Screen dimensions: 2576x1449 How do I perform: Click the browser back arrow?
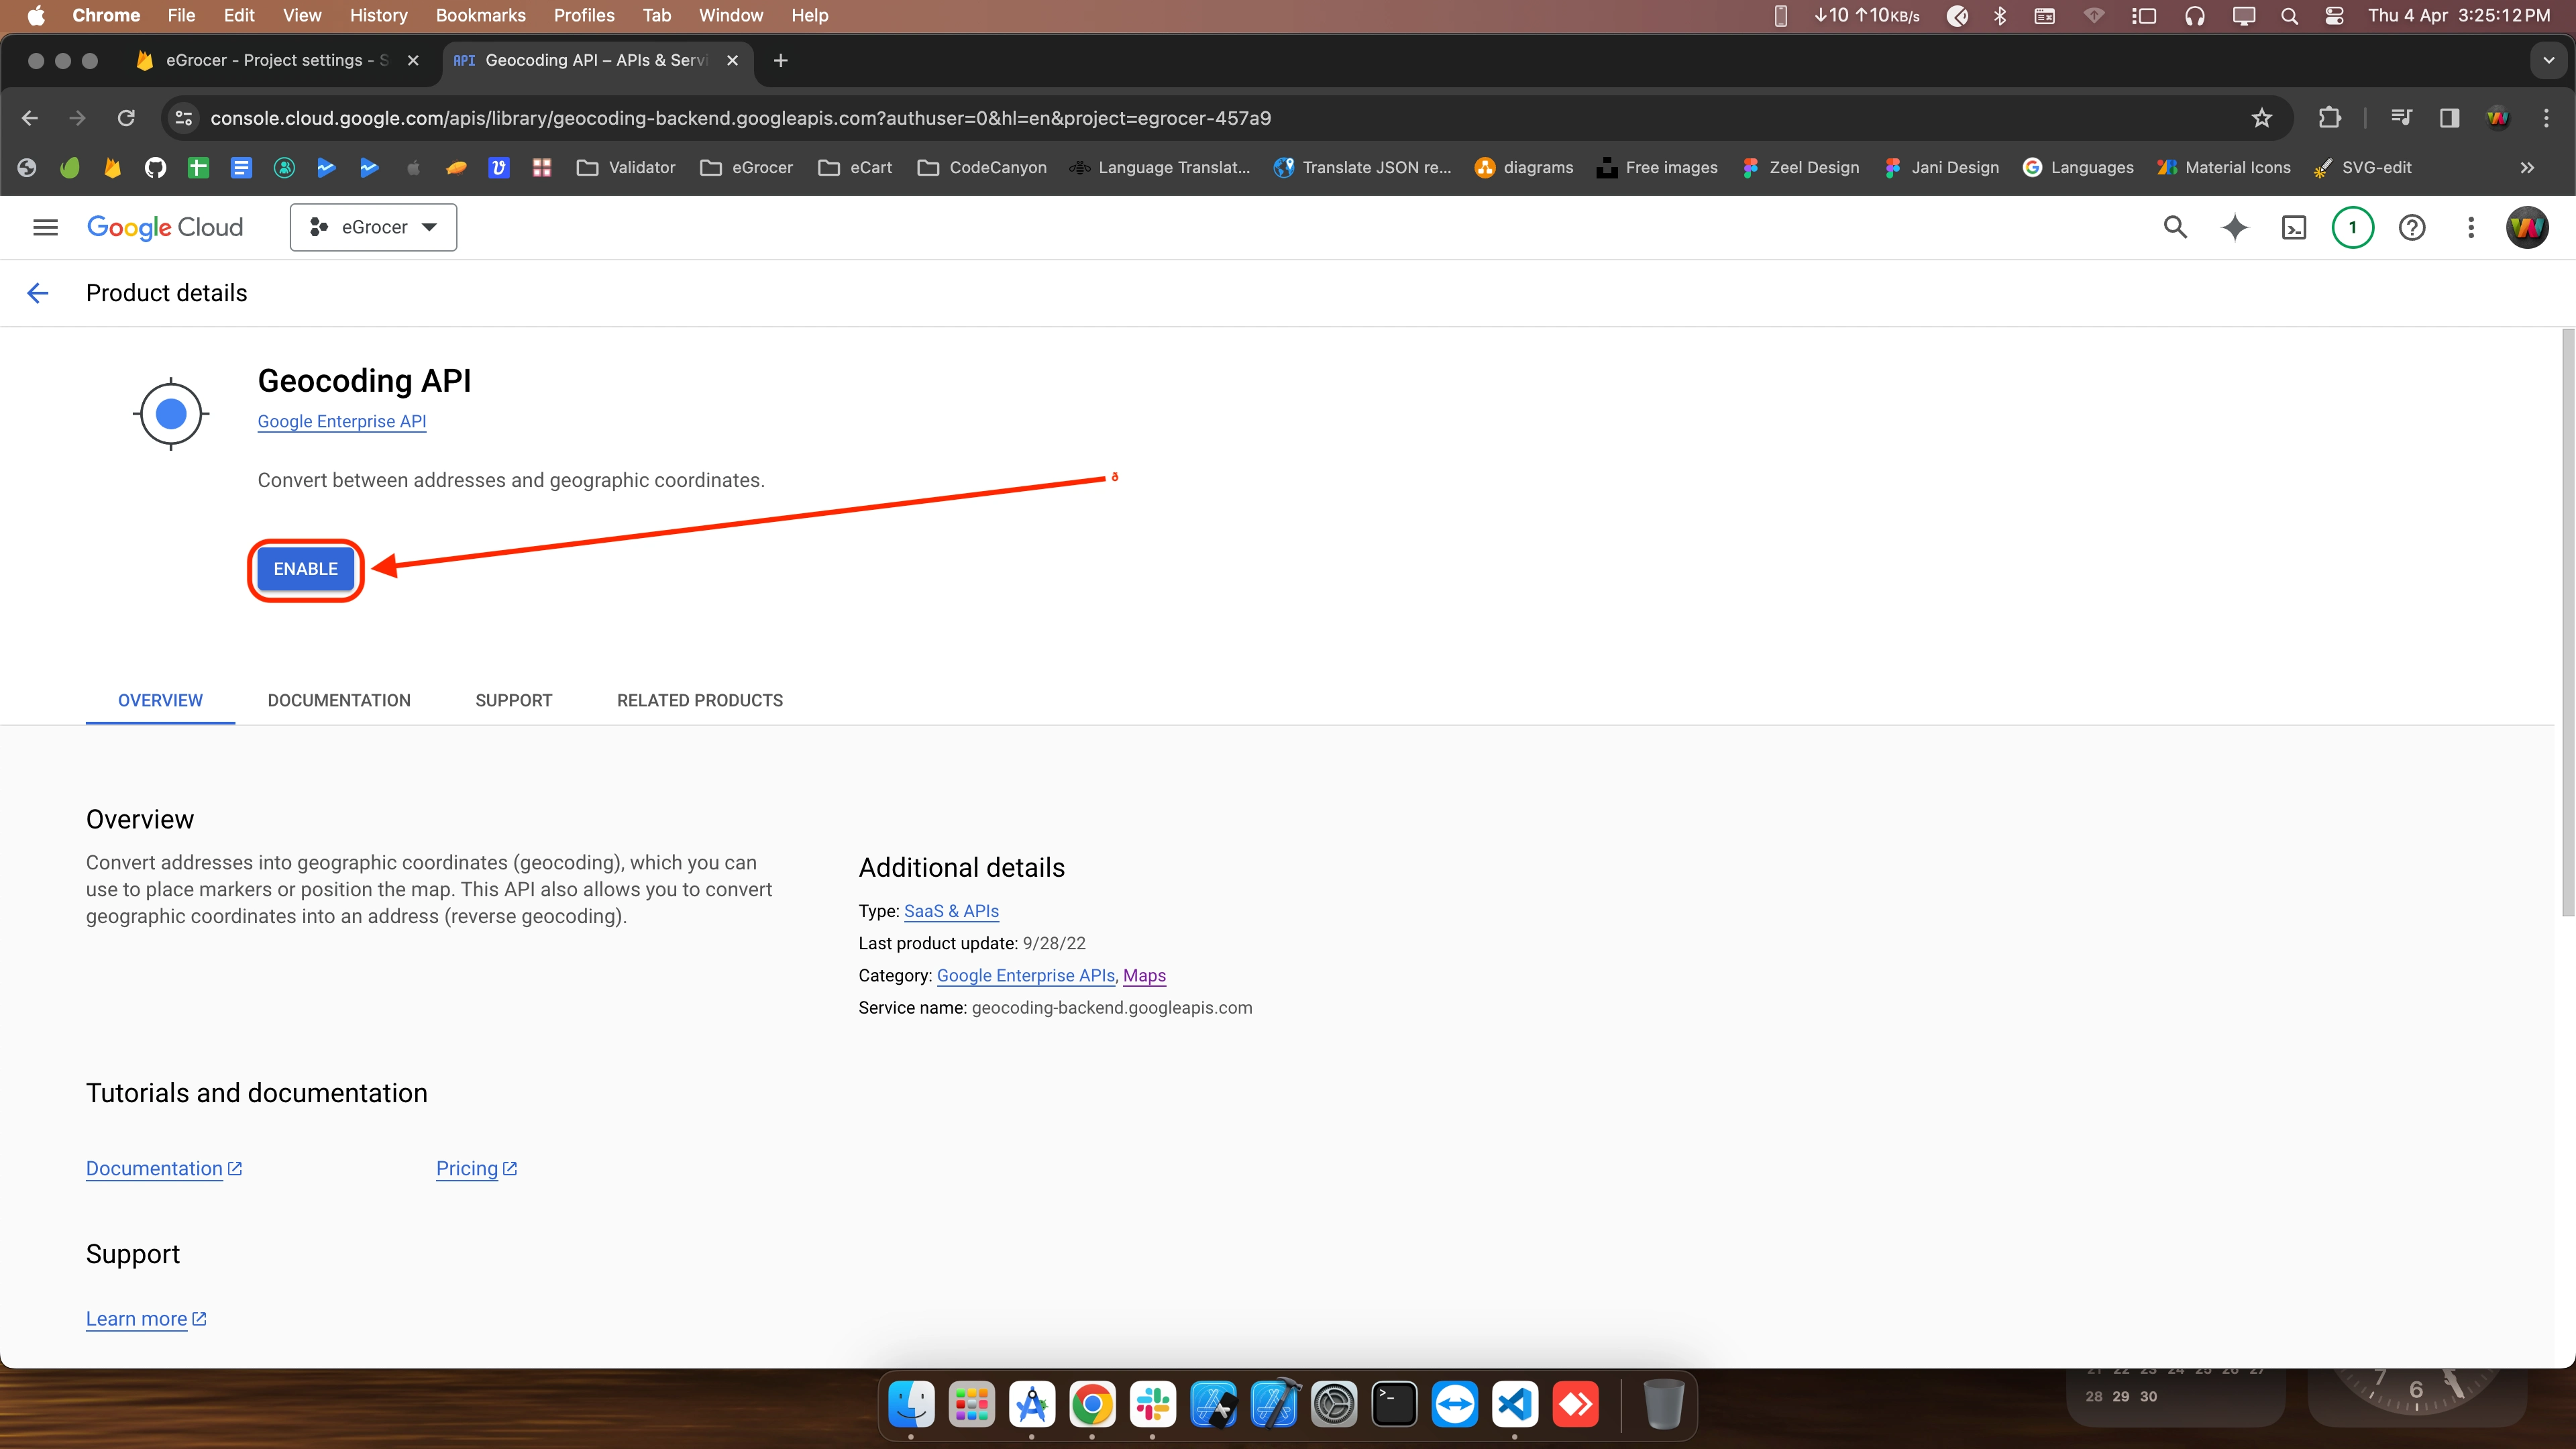[x=30, y=118]
